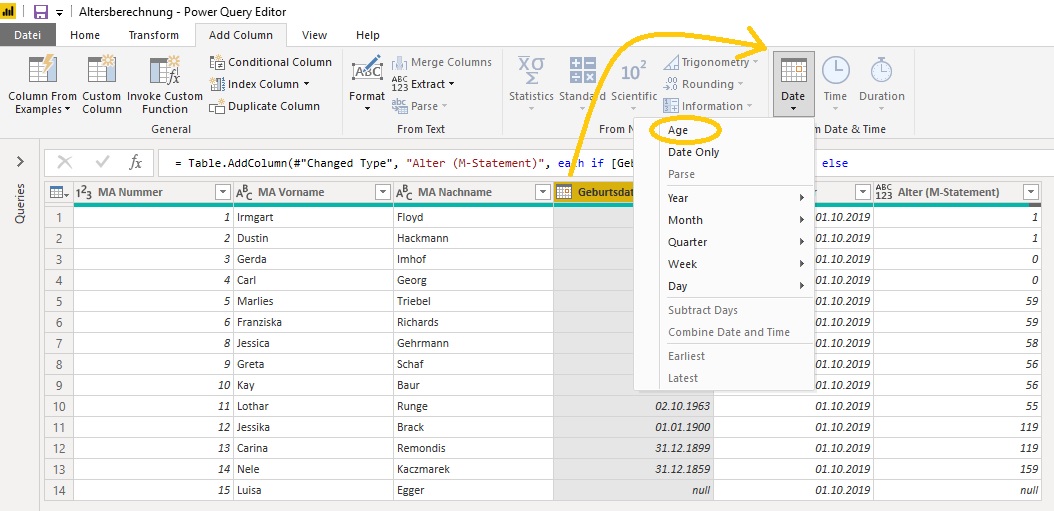
Task: Click the fx function icon
Action: click(x=135, y=162)
